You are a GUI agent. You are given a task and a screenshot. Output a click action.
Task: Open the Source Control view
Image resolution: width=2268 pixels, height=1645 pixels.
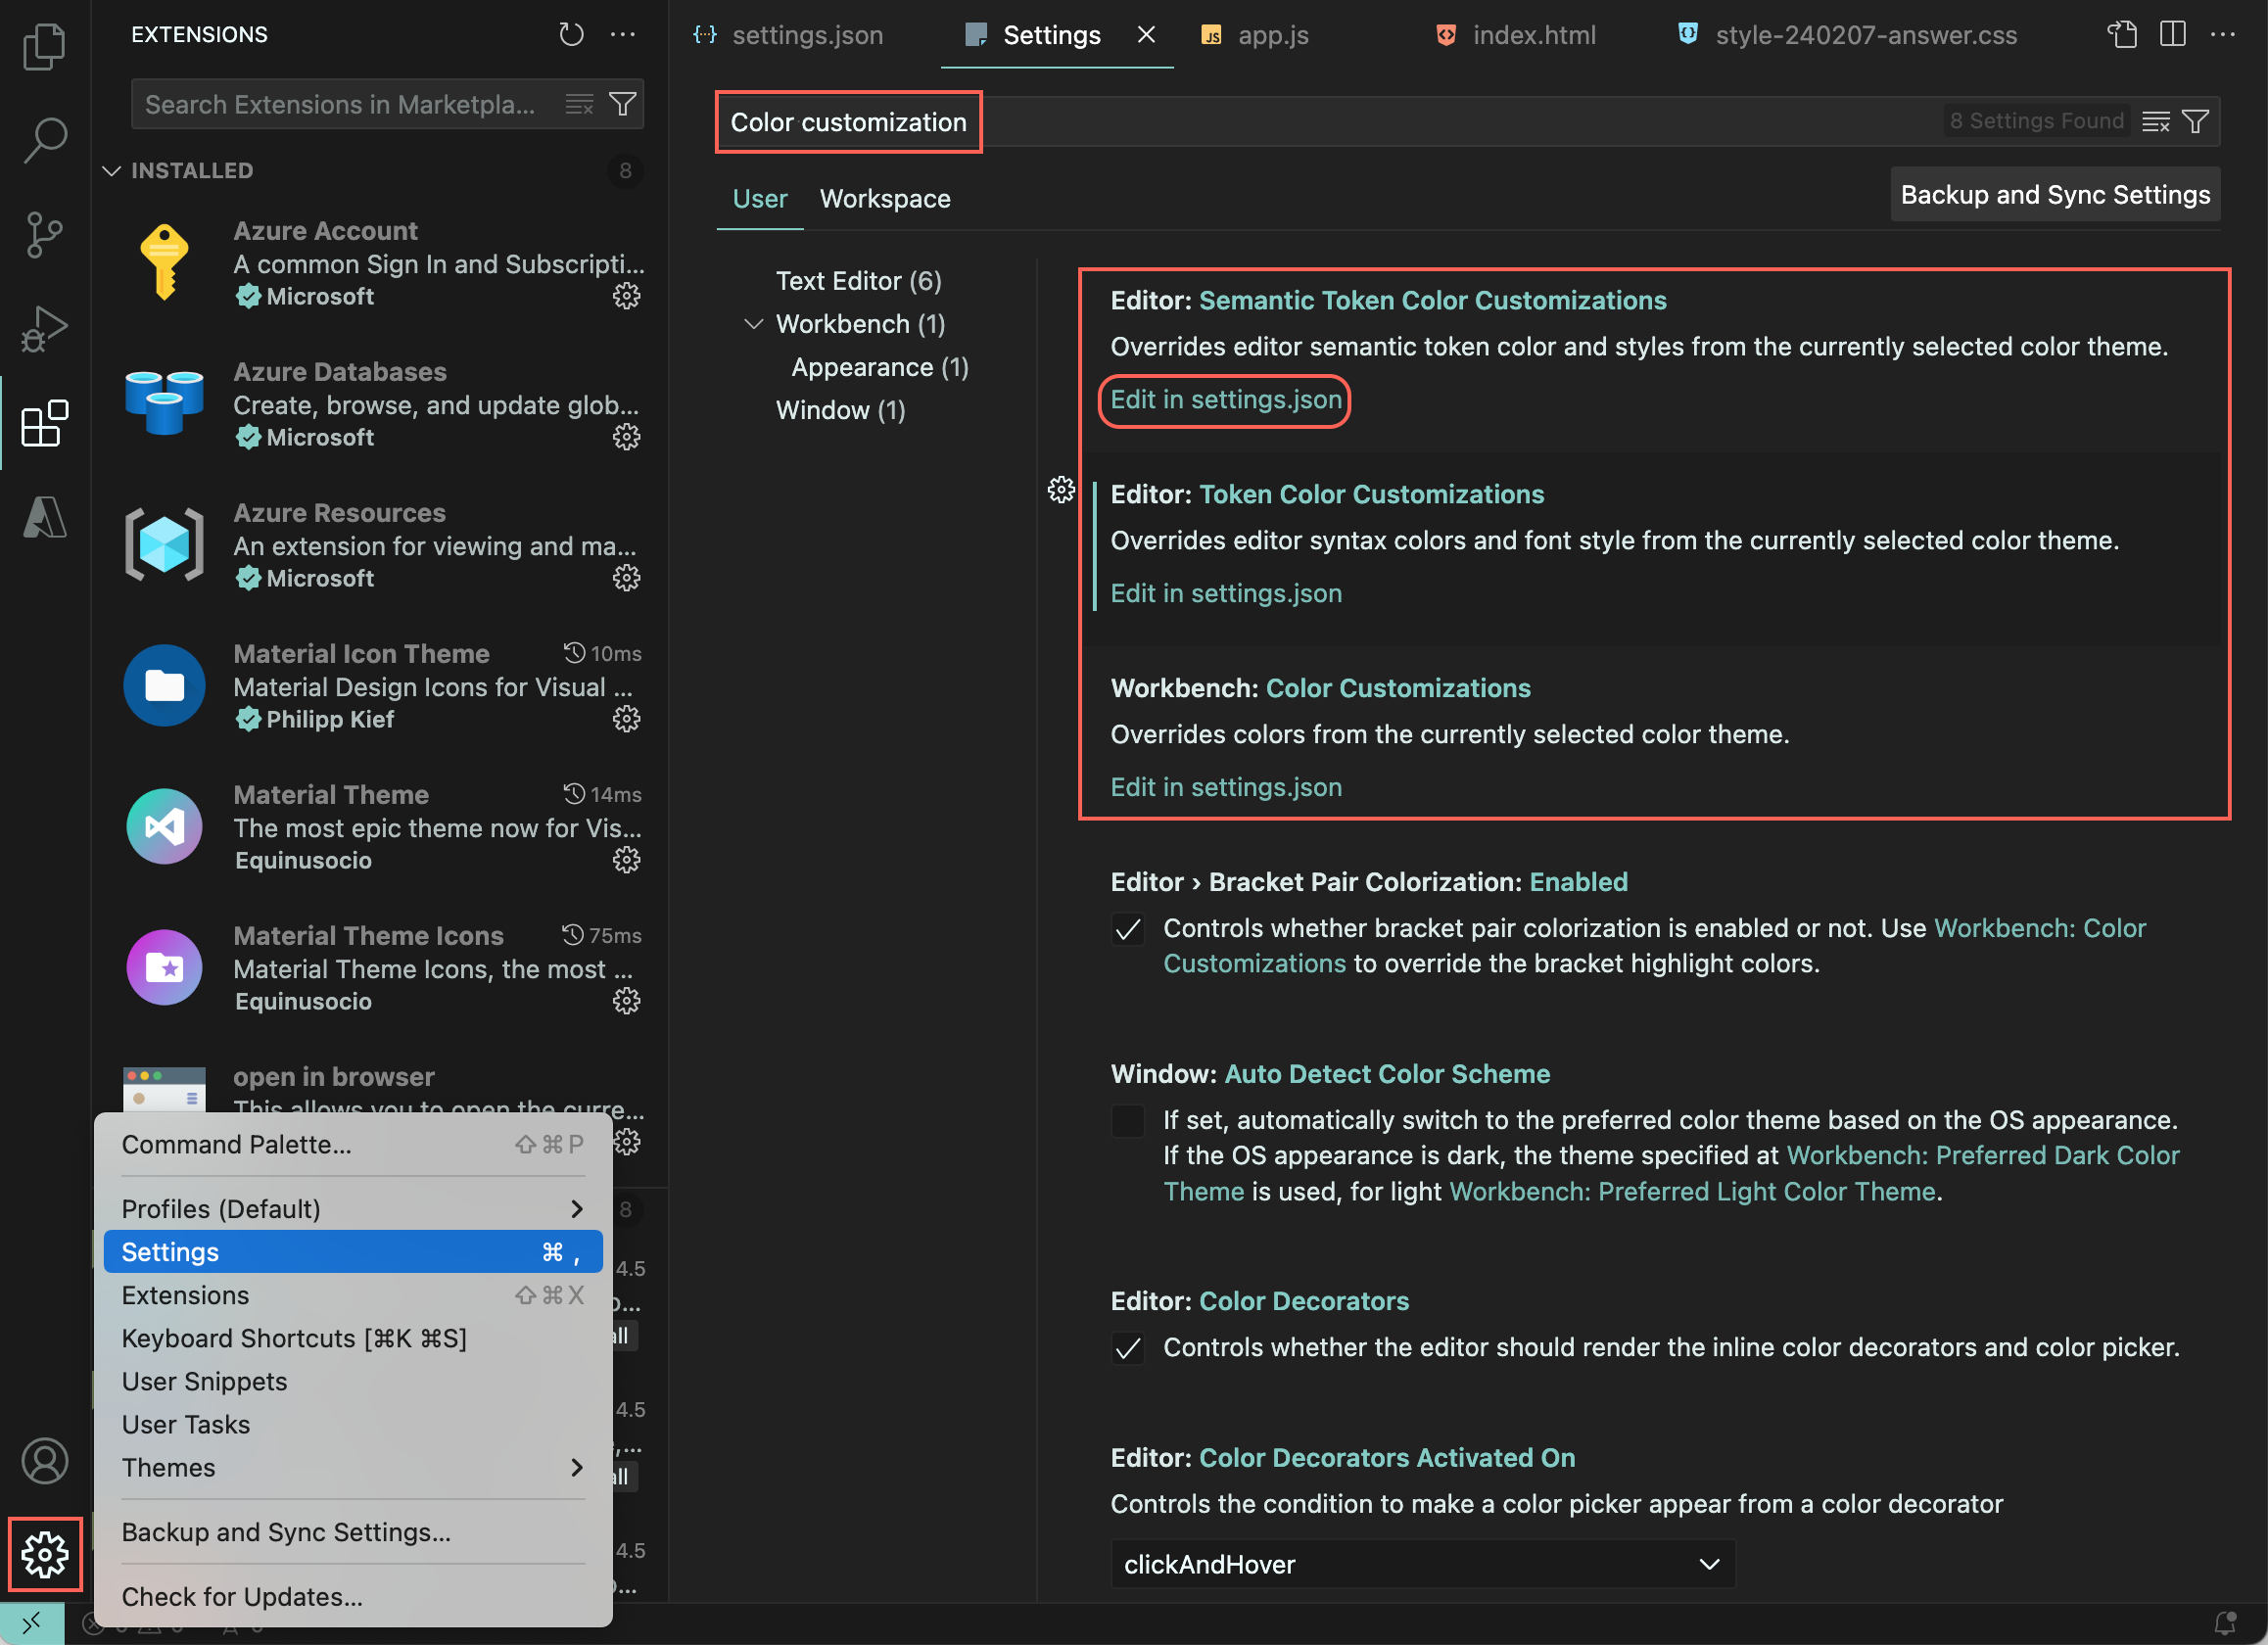(x=44, y=234)
